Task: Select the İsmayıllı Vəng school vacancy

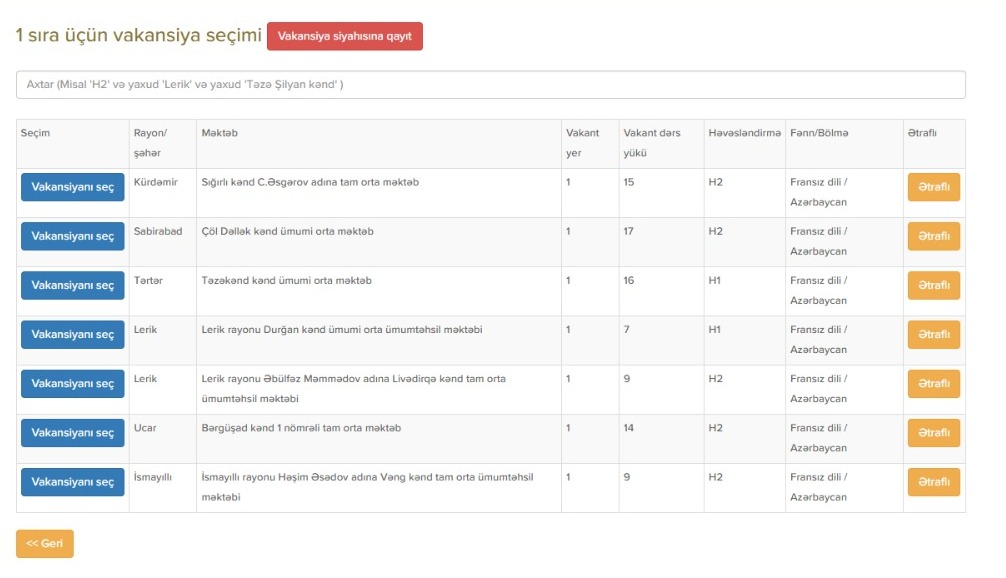Action: pos(72,482)
